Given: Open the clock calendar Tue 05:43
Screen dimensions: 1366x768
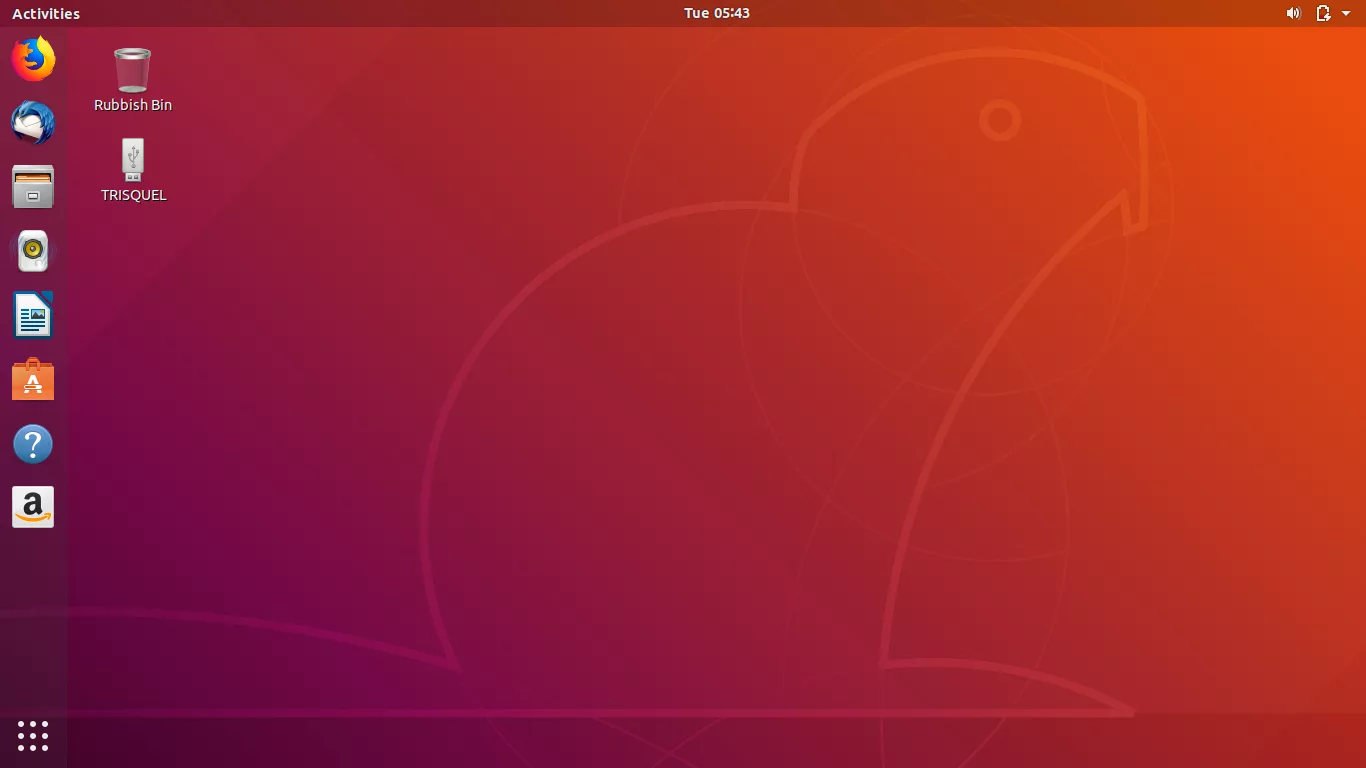Looking at the screenshot, I should 717,13.
